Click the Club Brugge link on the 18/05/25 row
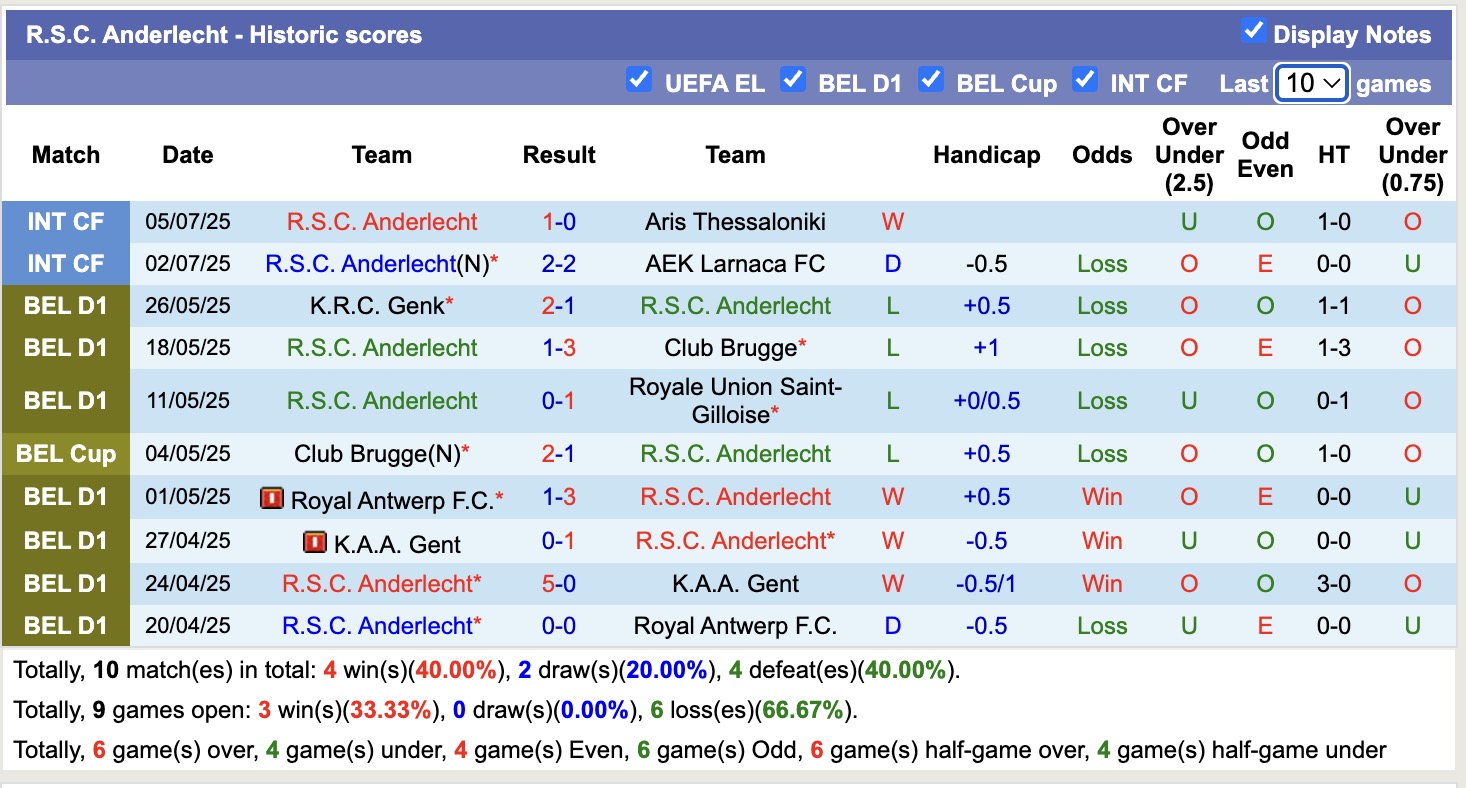 pyautogui.click(x=731, y=348)
